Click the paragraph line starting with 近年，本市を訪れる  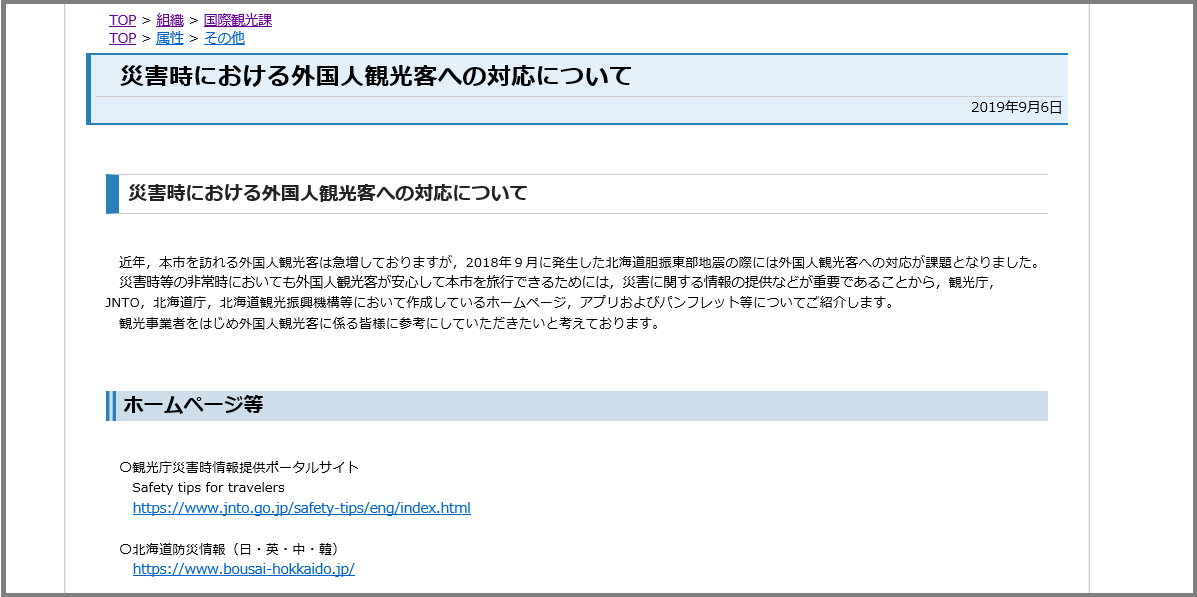click(x=580, y=263)
